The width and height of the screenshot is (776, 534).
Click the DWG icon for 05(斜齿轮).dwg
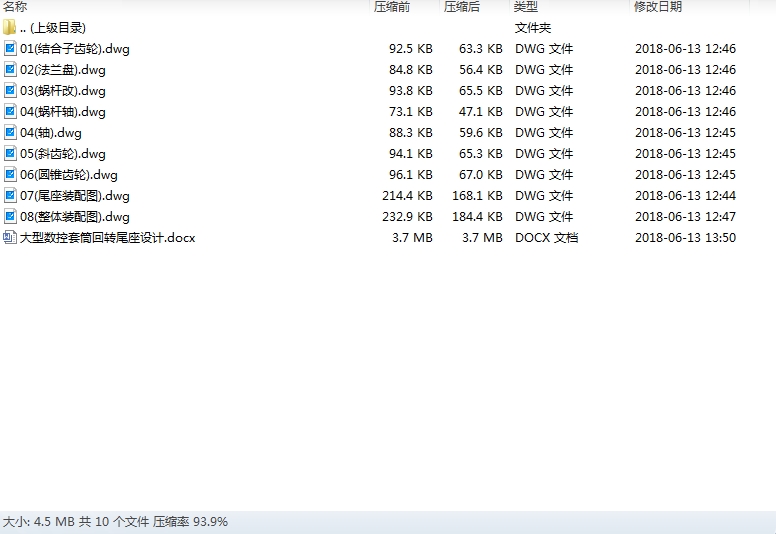tap(10, 153)
